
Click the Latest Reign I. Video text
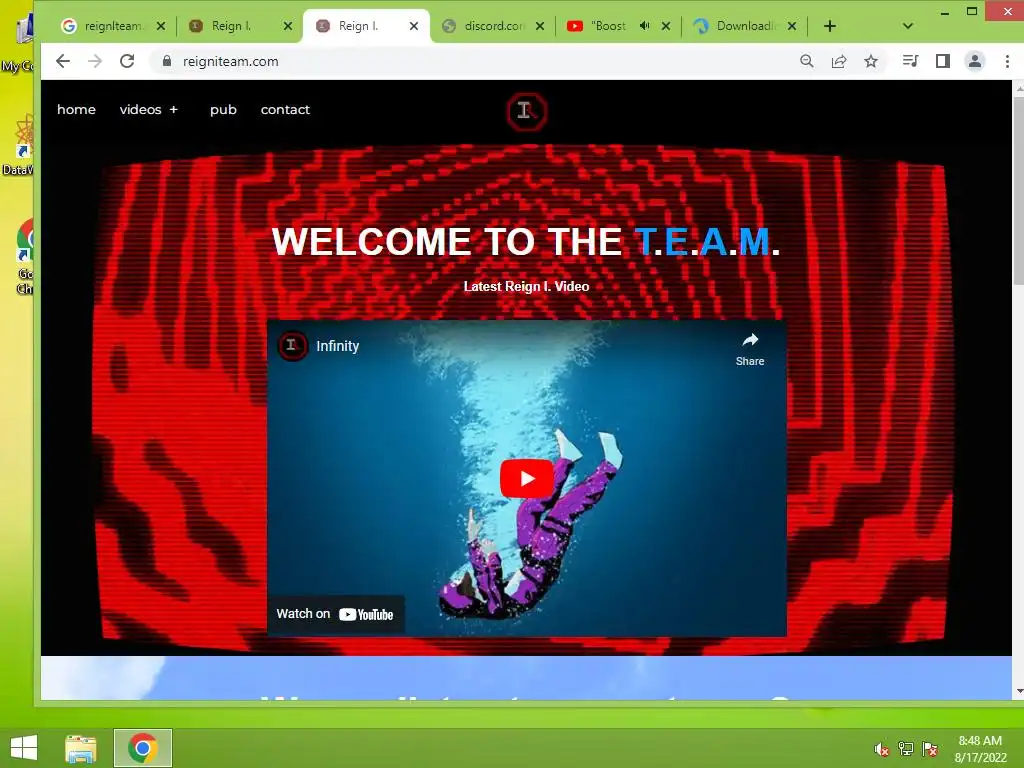click(526, 287)
